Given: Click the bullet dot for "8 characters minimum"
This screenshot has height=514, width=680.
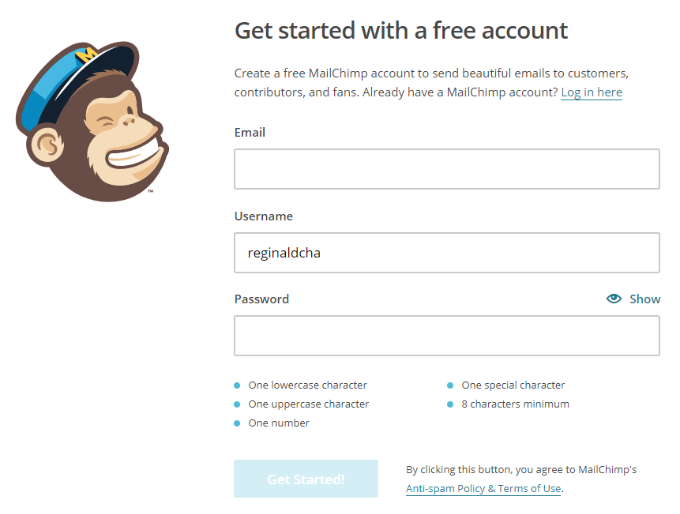Looking at the screenshot, I should click(x=450, y=404).
